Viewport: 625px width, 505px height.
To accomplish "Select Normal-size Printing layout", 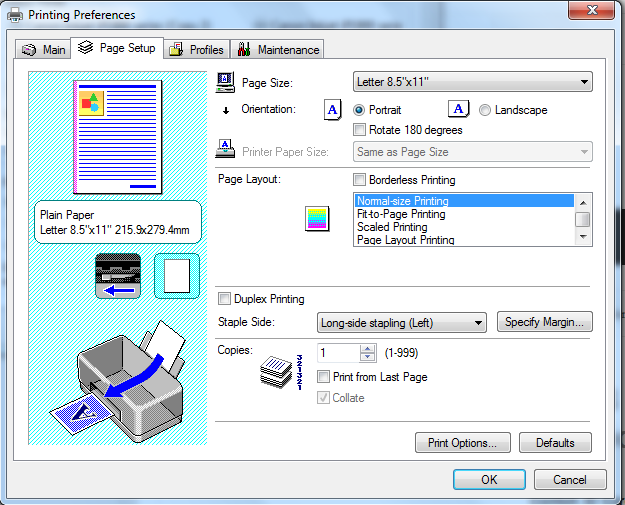I will coord(464,200).
